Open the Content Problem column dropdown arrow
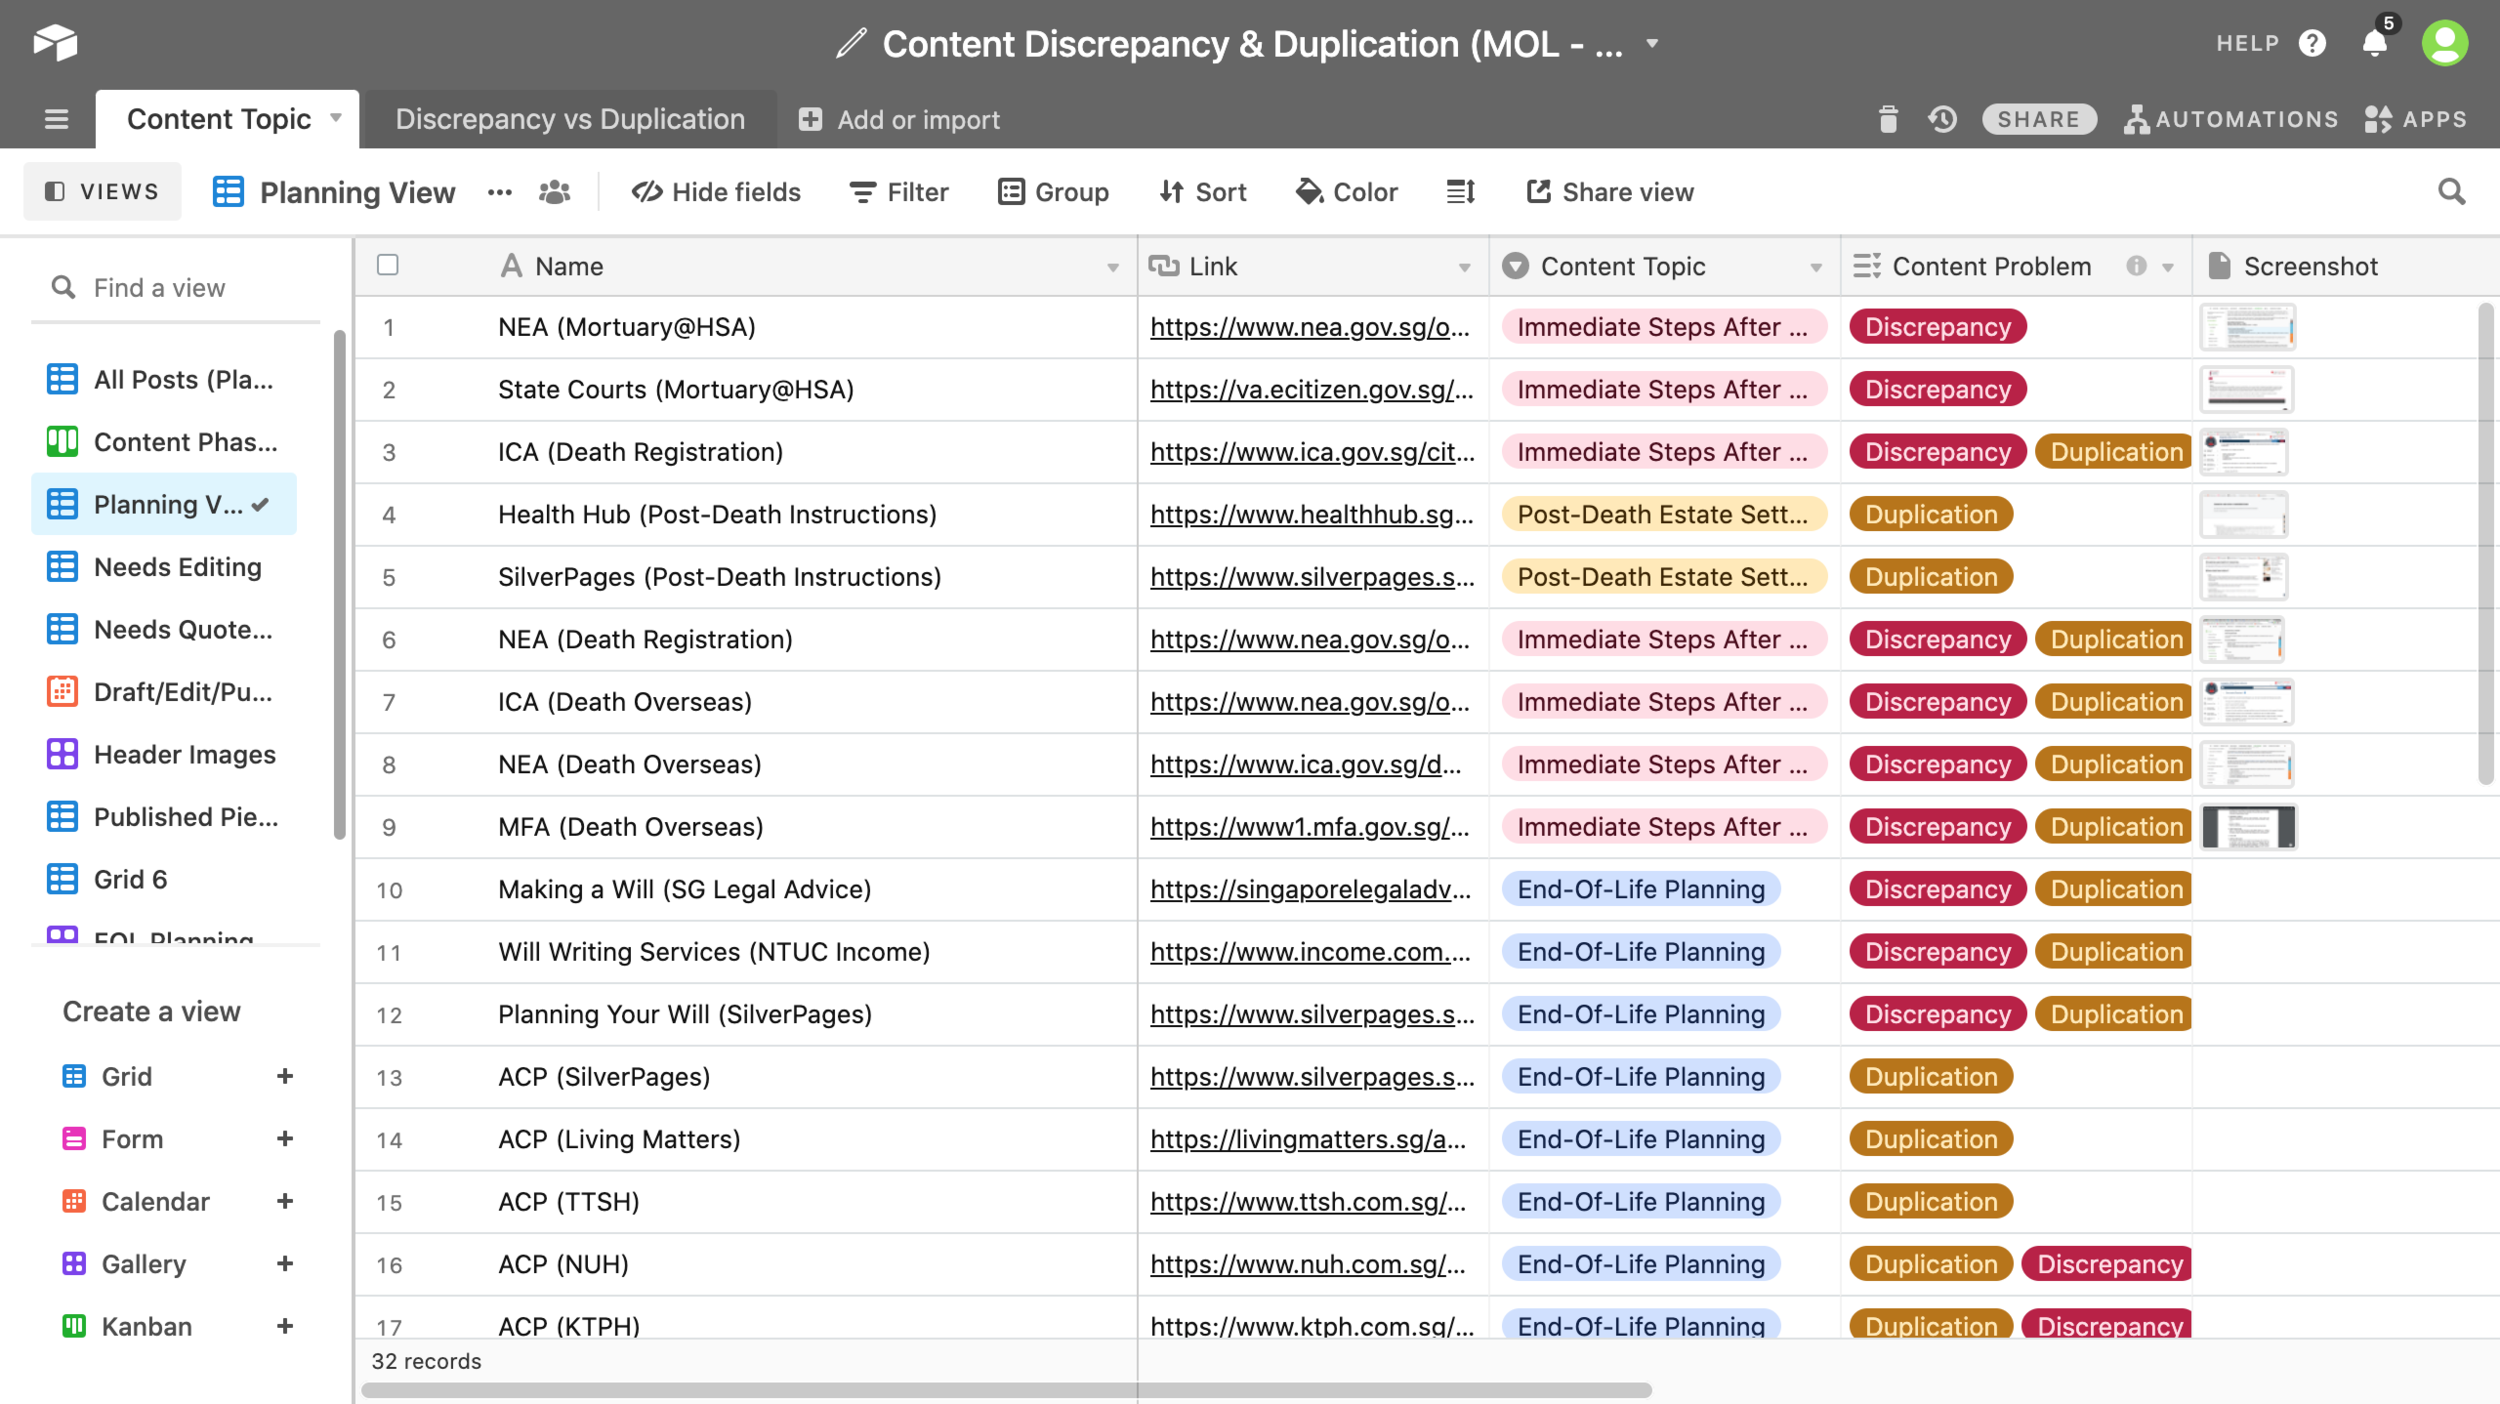 (2168, 267)
